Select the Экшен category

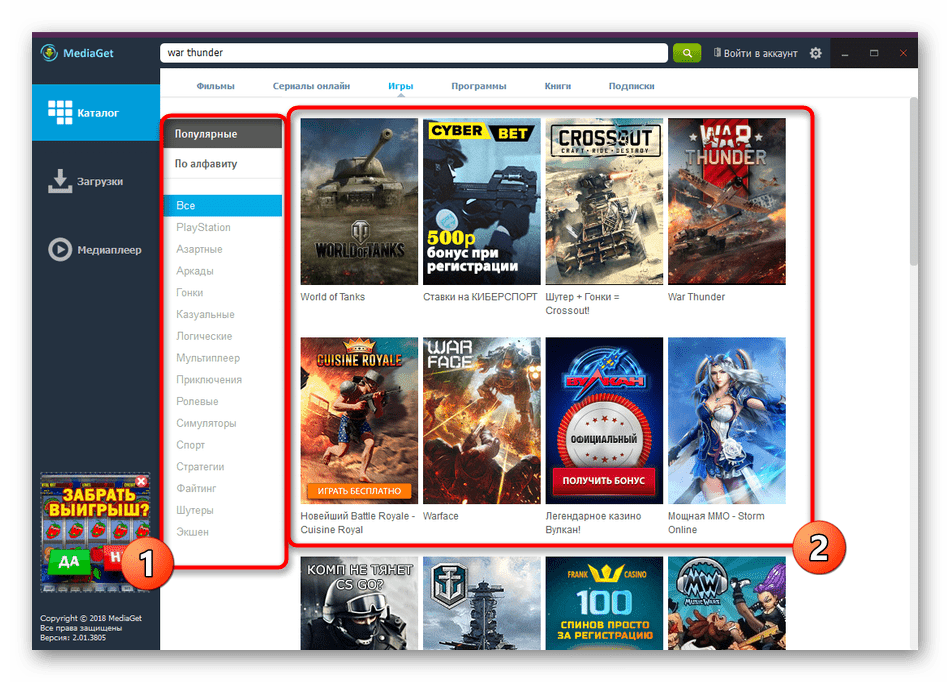pyautogui.click(x=192, y=532)
